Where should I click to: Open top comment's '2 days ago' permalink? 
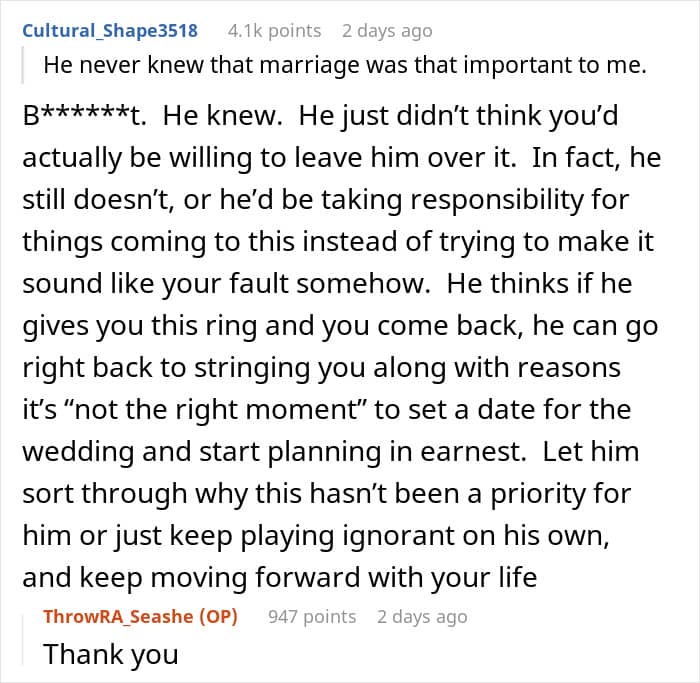point(387,31)
